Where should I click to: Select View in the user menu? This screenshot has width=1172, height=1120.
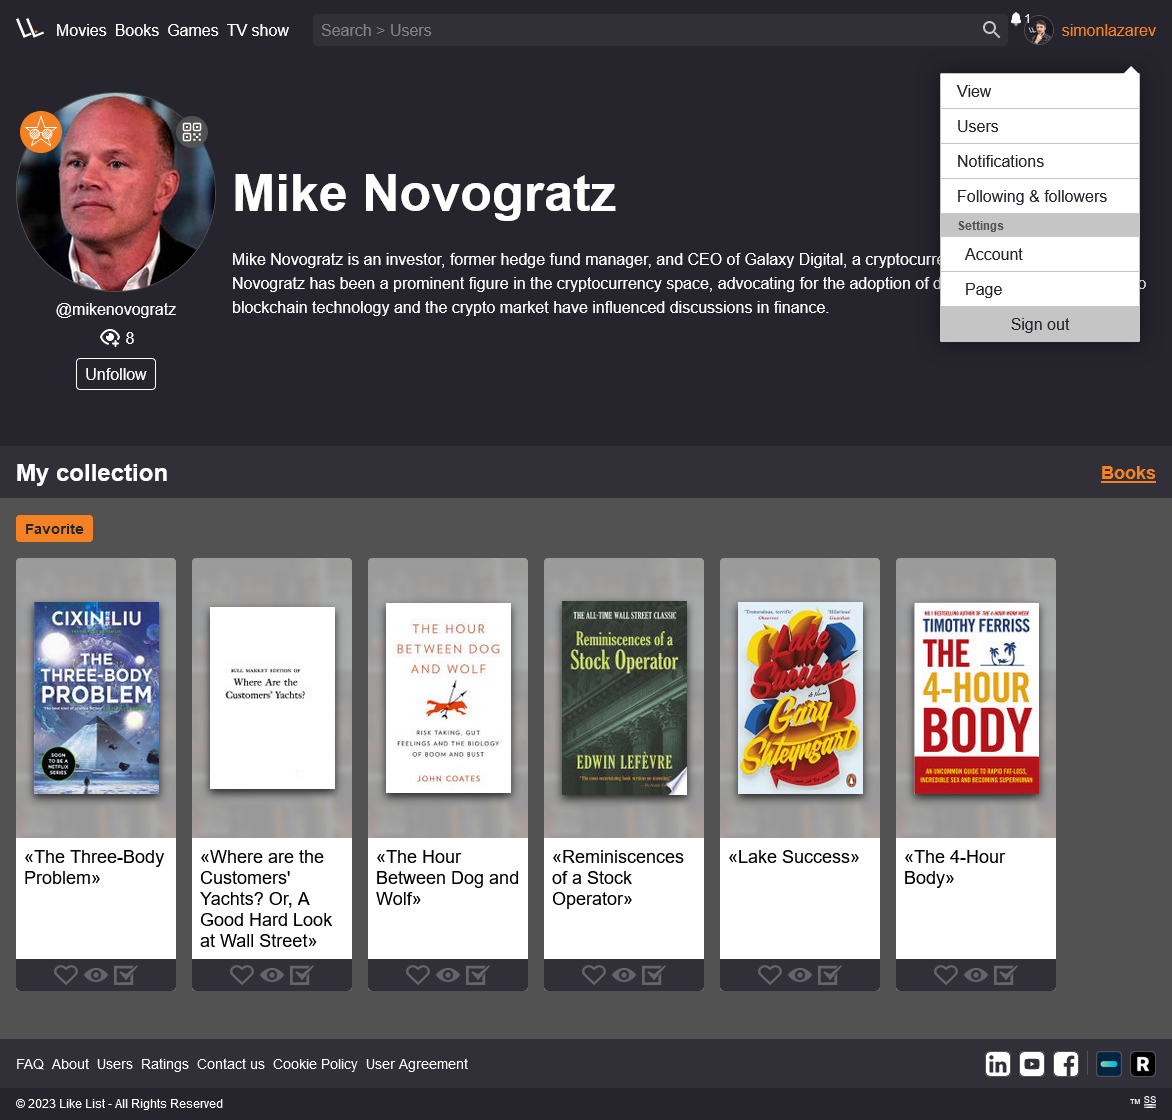point(1040,91)
